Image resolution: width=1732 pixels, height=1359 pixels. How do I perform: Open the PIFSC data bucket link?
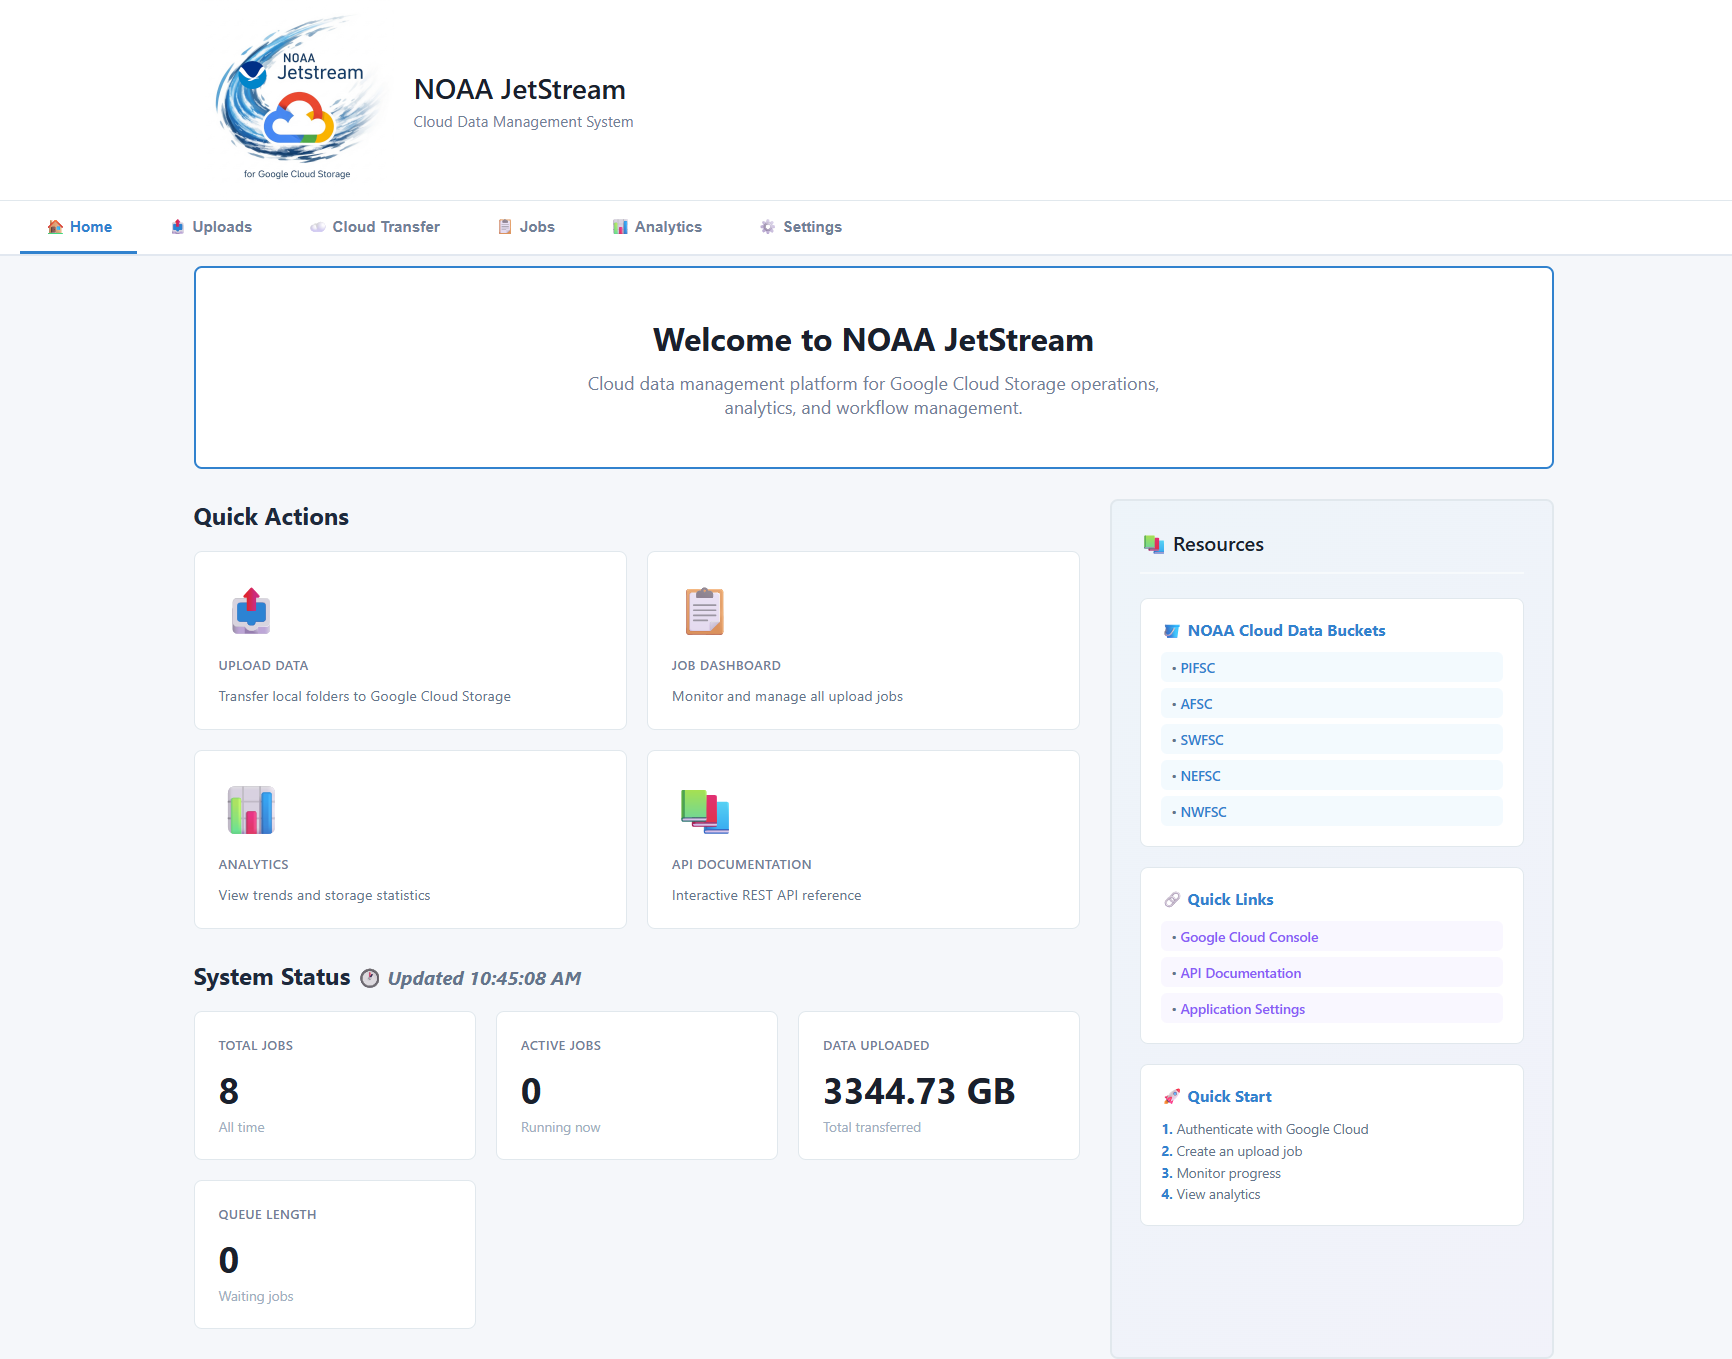(x=1197, y=668)
